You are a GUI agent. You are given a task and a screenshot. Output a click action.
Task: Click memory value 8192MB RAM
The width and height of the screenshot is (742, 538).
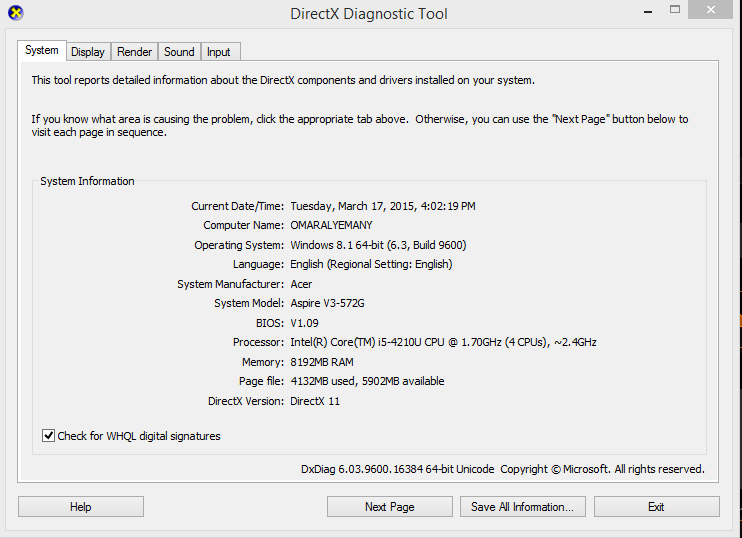pyautogui.click(x=322, y=362)
